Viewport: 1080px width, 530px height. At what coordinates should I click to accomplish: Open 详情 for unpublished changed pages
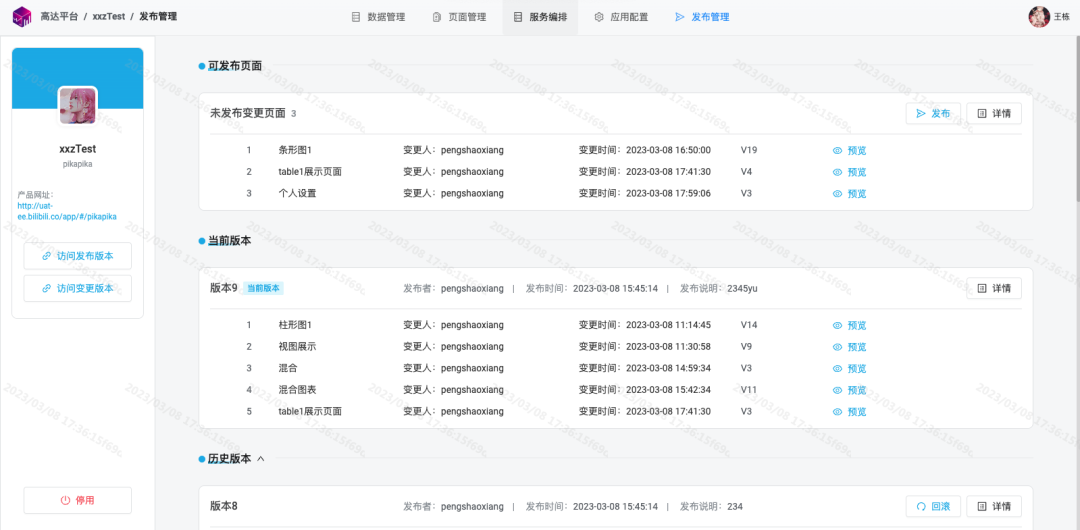click(994, 114)
